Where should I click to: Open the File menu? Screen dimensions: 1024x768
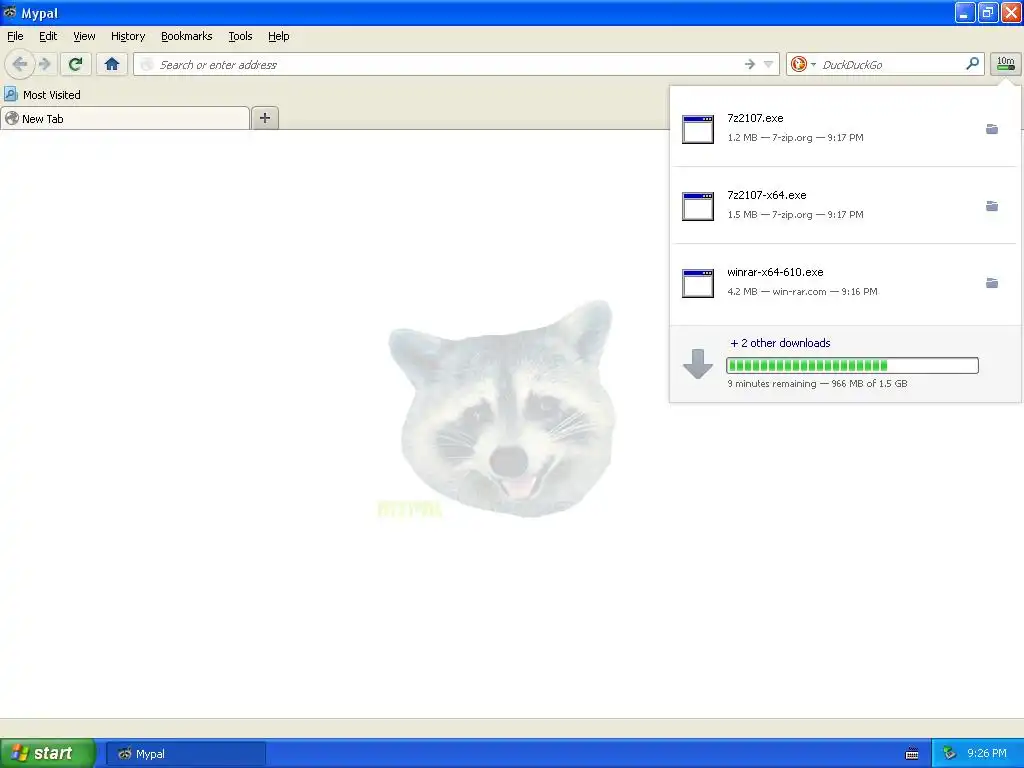[15, 36]
